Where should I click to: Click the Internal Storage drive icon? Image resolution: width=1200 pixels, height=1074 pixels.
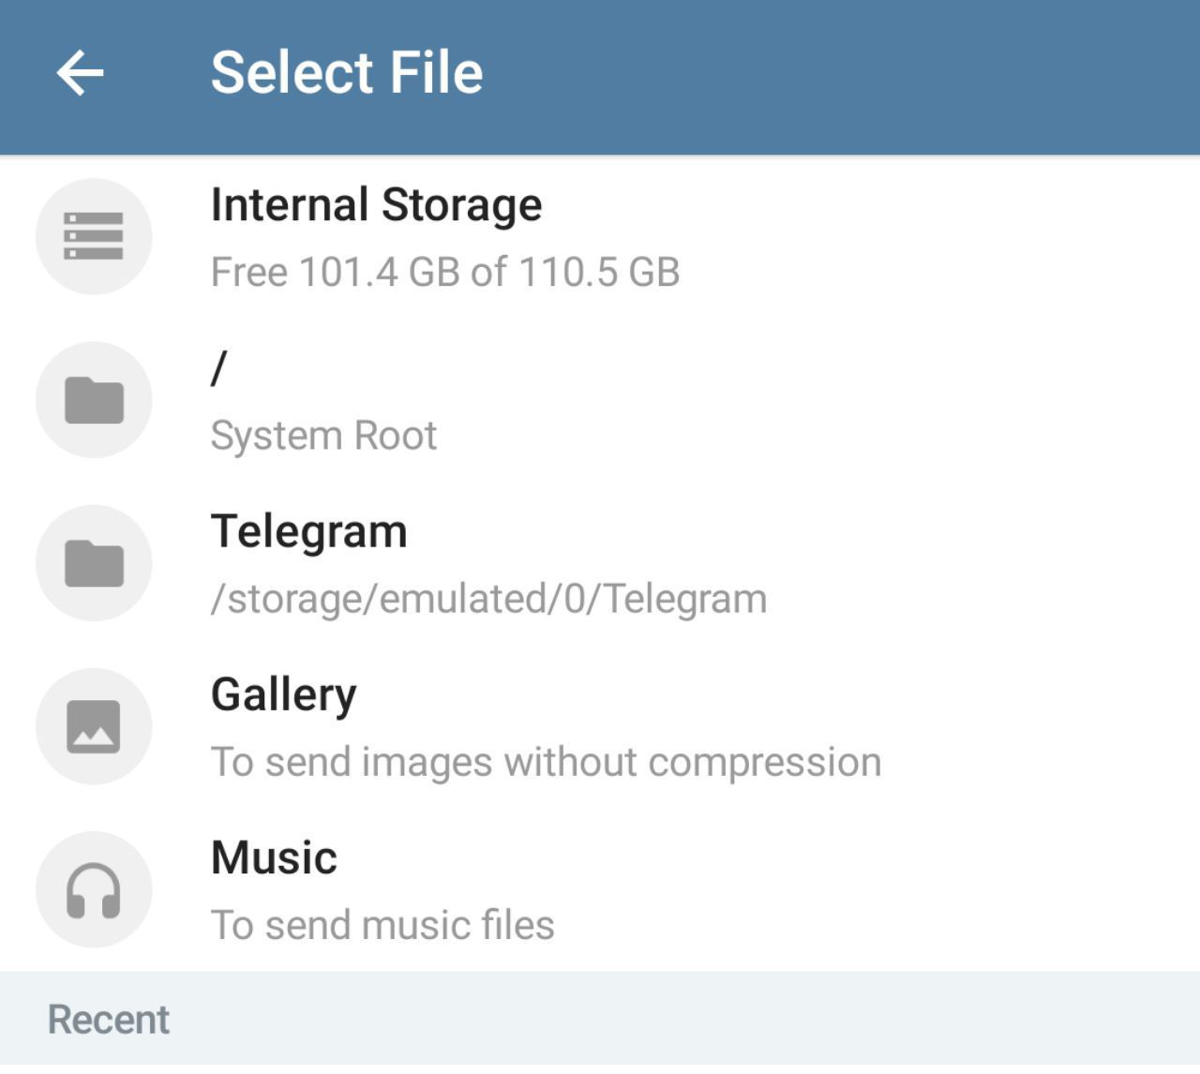[94, 237]
